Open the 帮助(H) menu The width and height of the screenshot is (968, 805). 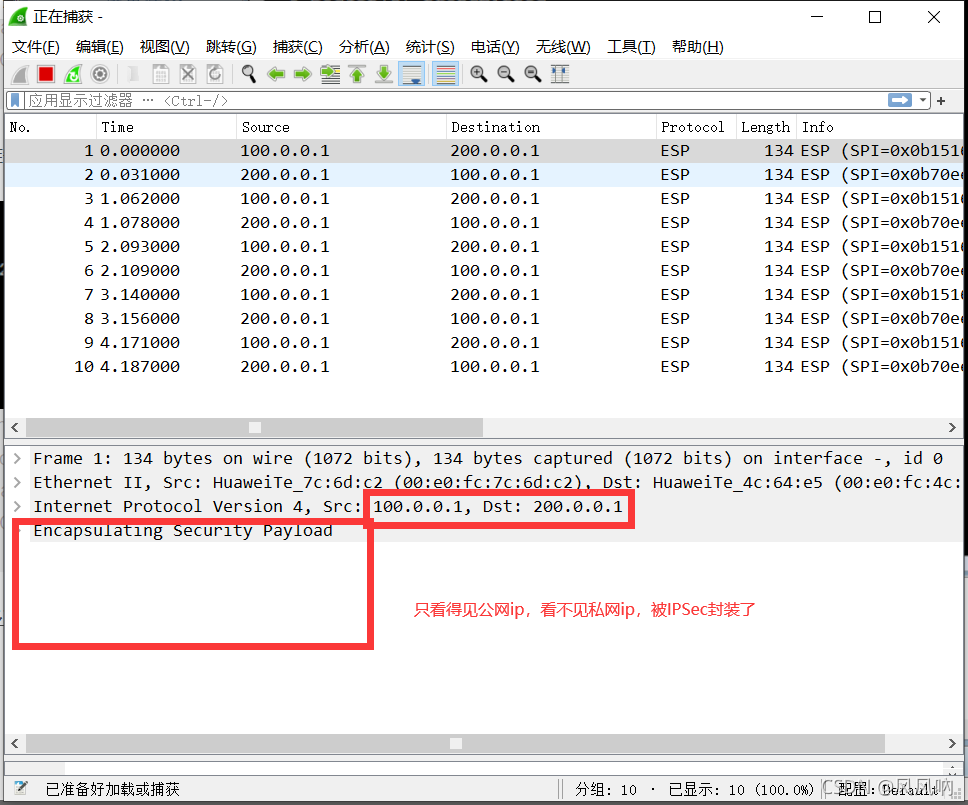698,47
